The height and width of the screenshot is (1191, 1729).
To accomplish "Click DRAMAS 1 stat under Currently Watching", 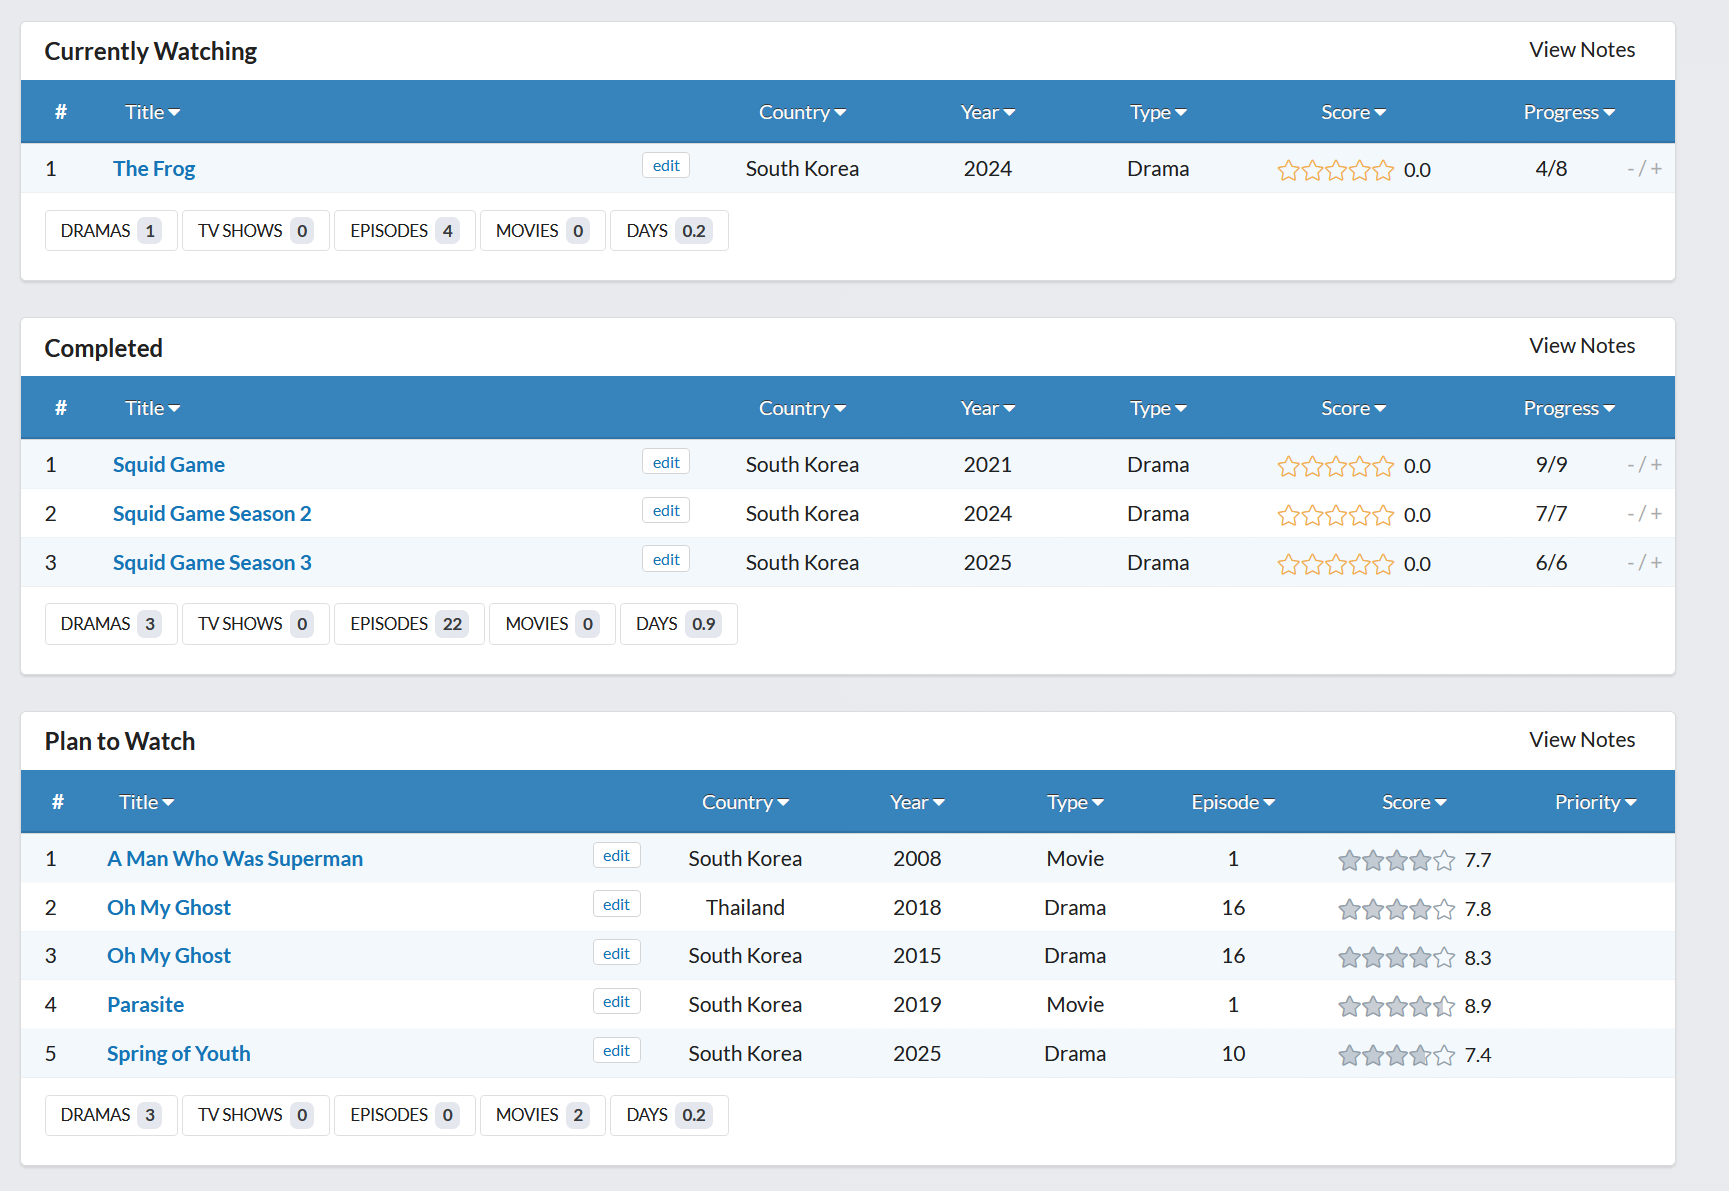I will [x=111, y=231].
